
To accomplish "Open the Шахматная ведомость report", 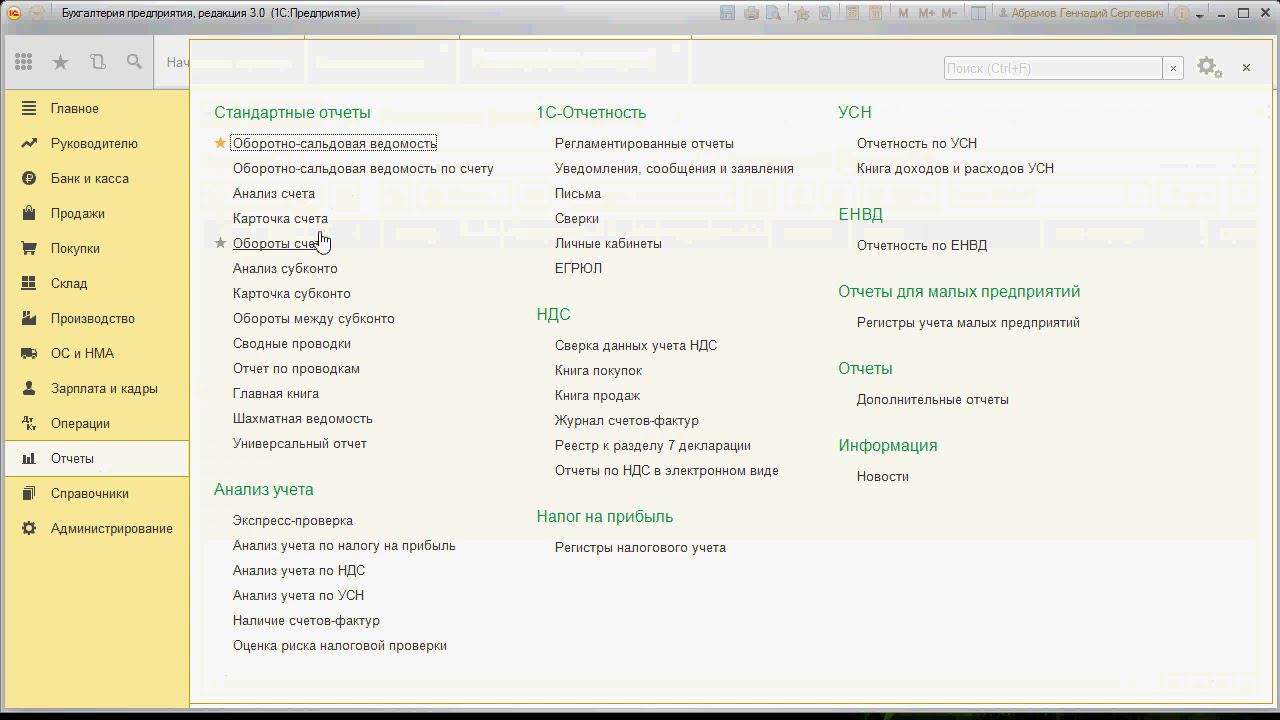I will (x=302, y=418).
